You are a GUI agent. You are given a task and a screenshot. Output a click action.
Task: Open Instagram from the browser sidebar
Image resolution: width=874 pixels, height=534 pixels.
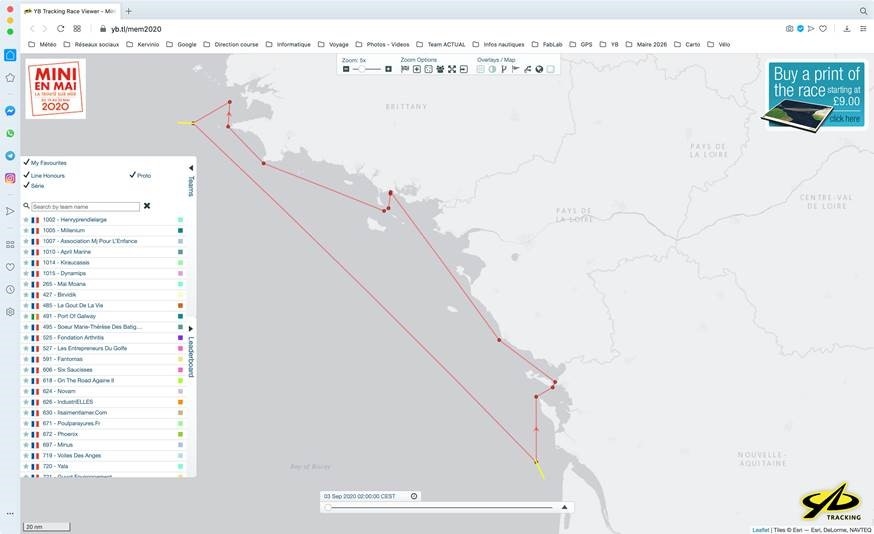pos(10,178)
